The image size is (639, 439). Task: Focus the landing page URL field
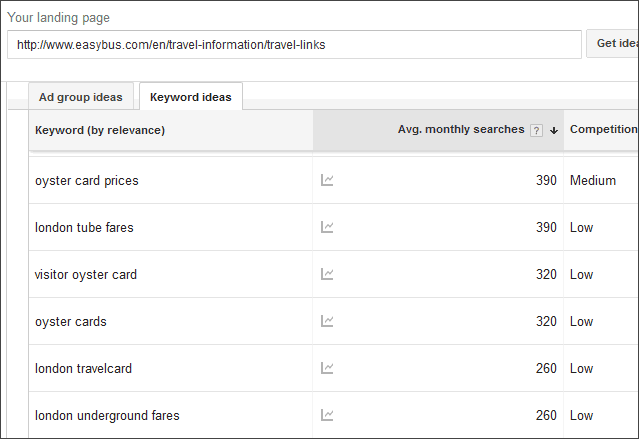click(294, 44)
